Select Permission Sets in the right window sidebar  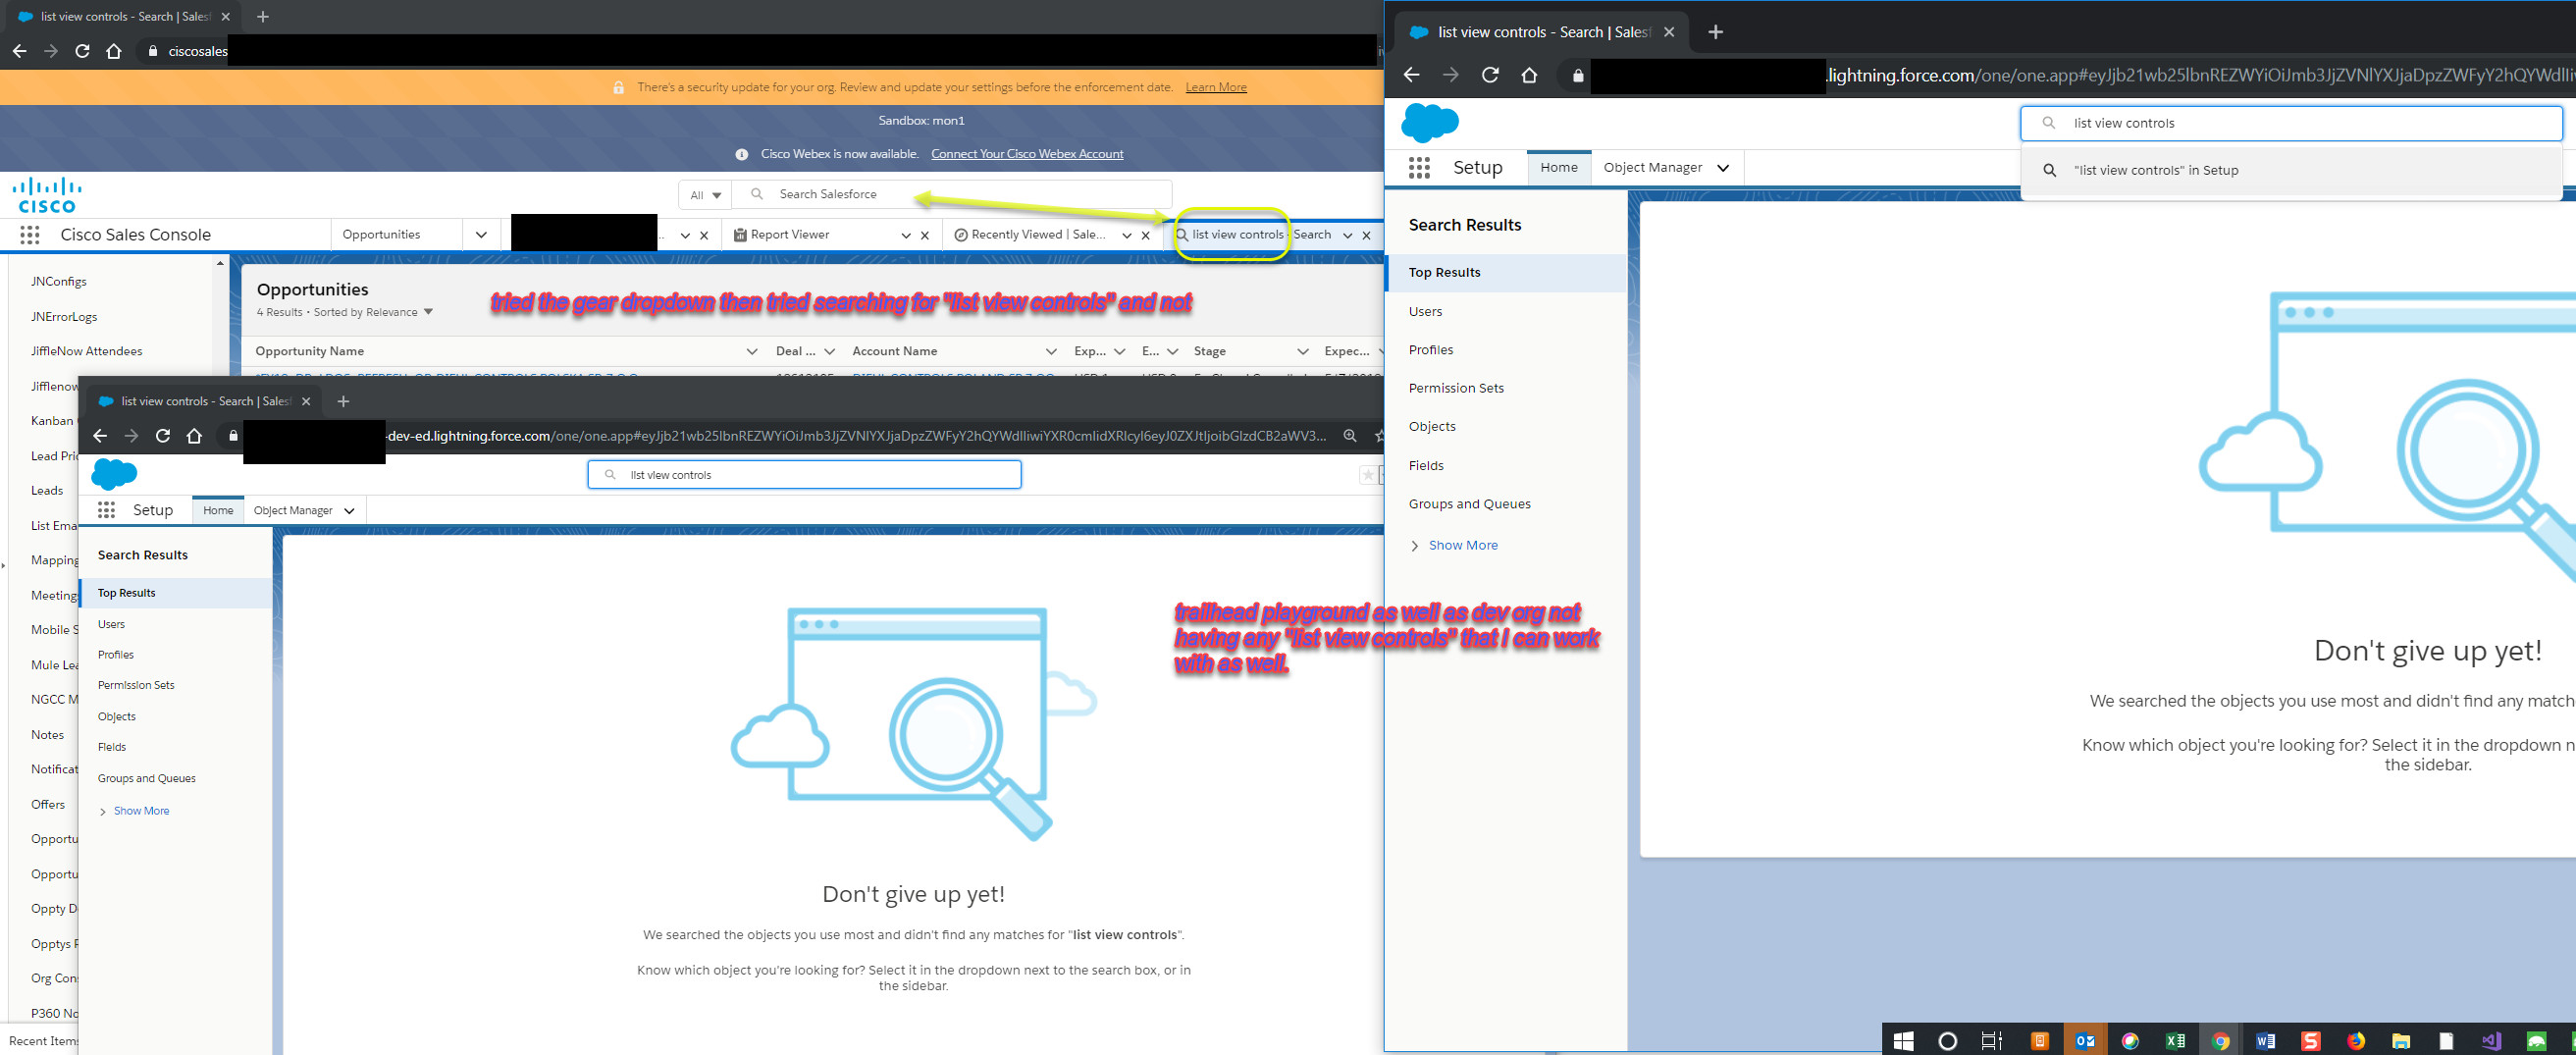(x=1456, y=388)
